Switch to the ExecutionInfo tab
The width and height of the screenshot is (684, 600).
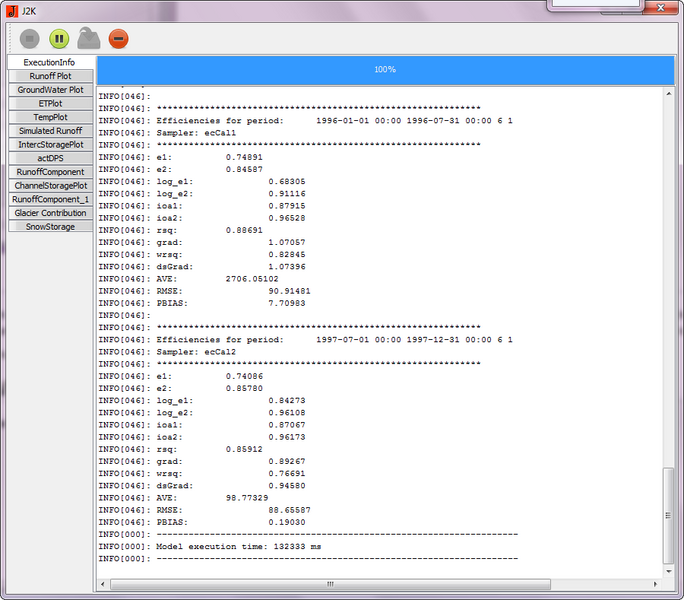pyautogui.click(x=50, y=62)
